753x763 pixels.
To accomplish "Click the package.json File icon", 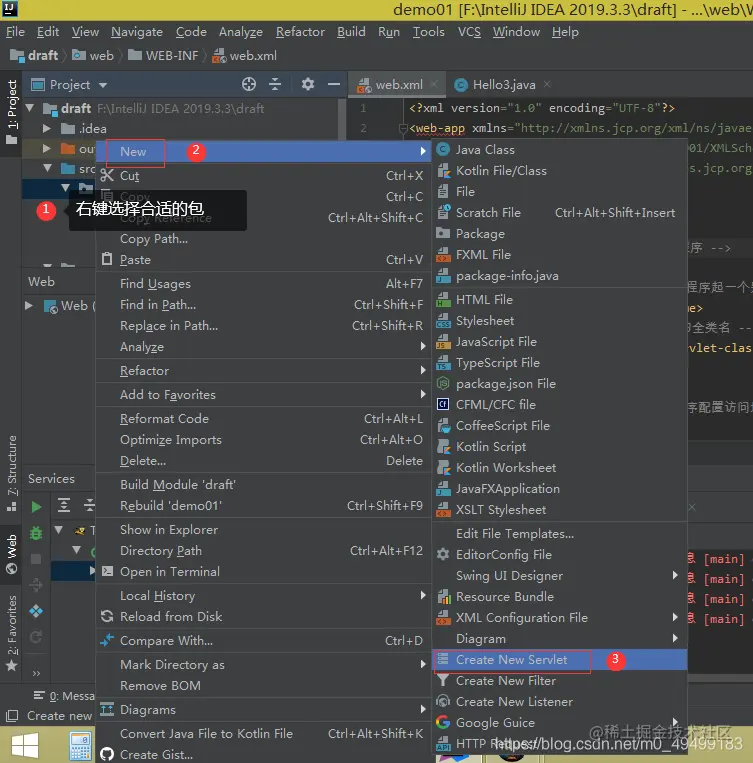I will tap(443, 383).
